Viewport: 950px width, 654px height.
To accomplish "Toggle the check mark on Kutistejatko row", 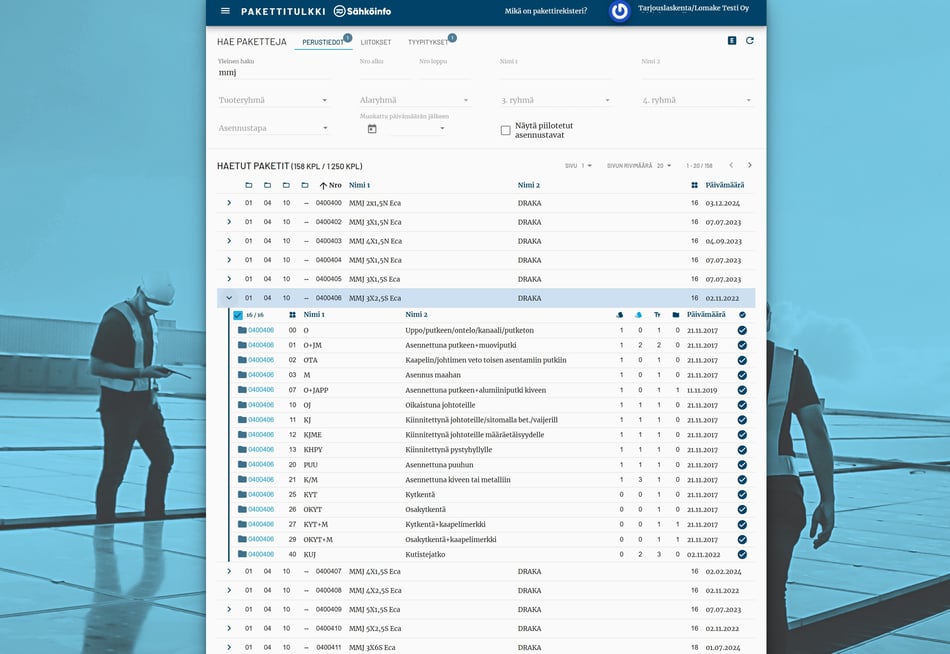I will pos(742,554).
